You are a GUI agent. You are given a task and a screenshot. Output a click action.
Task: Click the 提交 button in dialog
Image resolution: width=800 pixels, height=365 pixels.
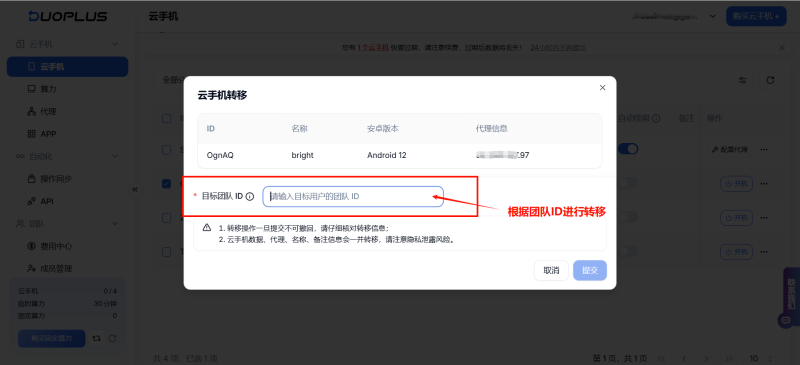[x=590, y=271]
